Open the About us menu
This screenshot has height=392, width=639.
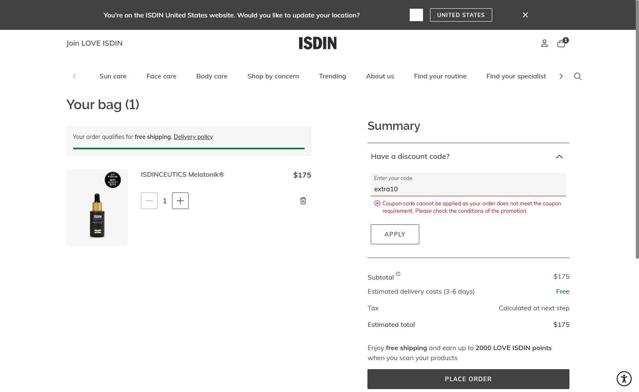(380, 76)
